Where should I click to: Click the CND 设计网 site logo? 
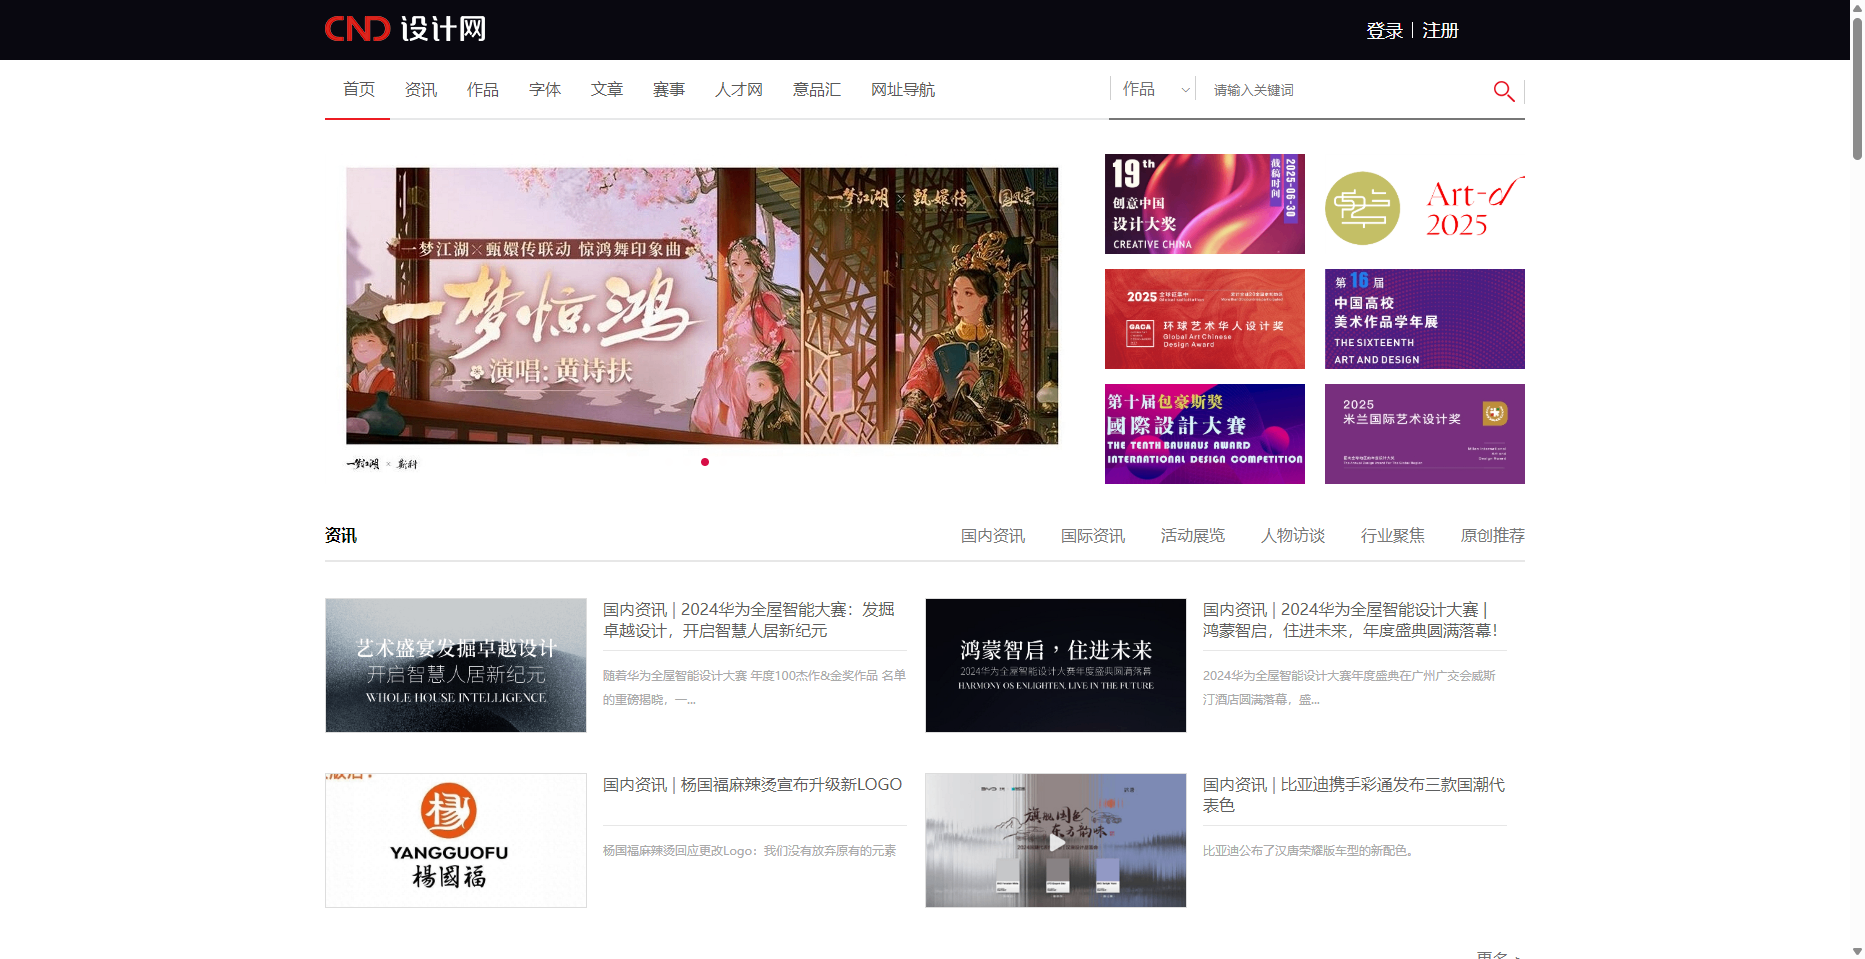click(405, 29)
